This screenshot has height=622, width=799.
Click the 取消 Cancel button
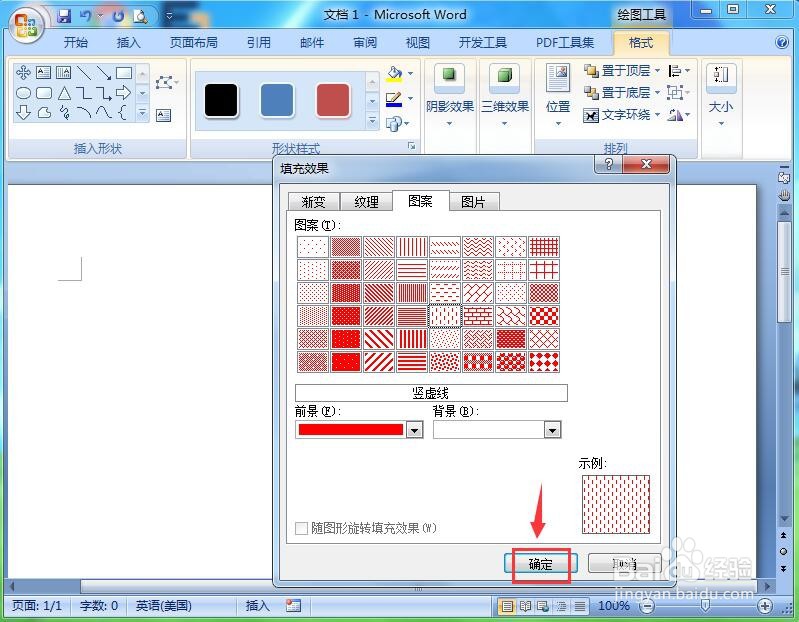(624, 563)
